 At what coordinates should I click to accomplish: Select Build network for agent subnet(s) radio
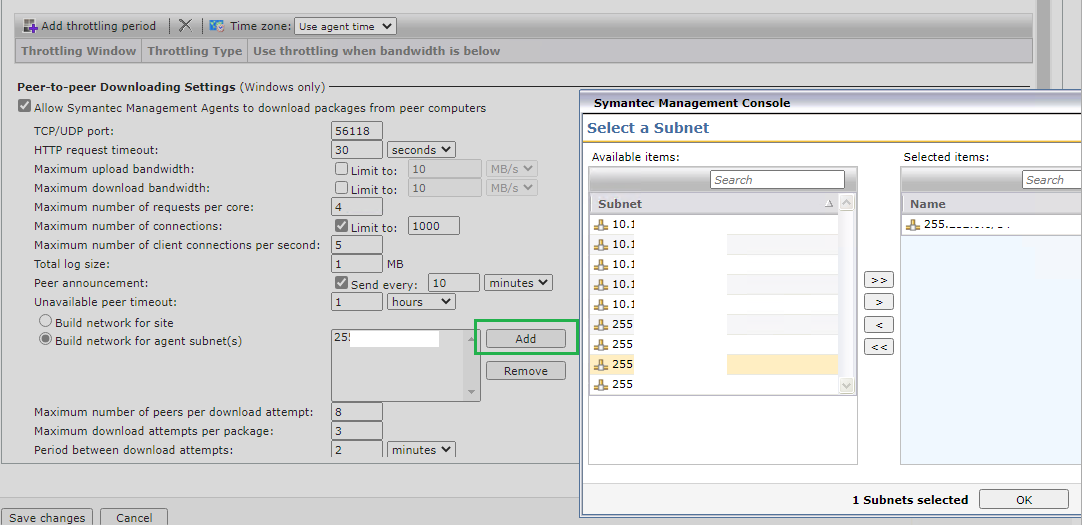coord(46,339)
